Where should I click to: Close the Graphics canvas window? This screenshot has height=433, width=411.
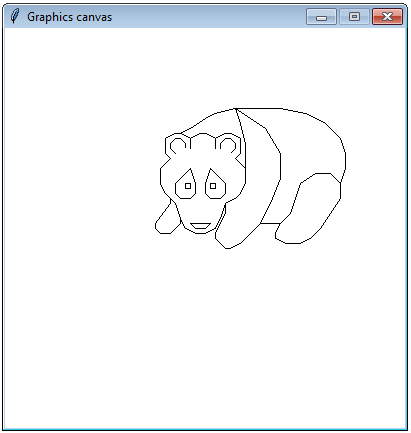pos(387,17)
